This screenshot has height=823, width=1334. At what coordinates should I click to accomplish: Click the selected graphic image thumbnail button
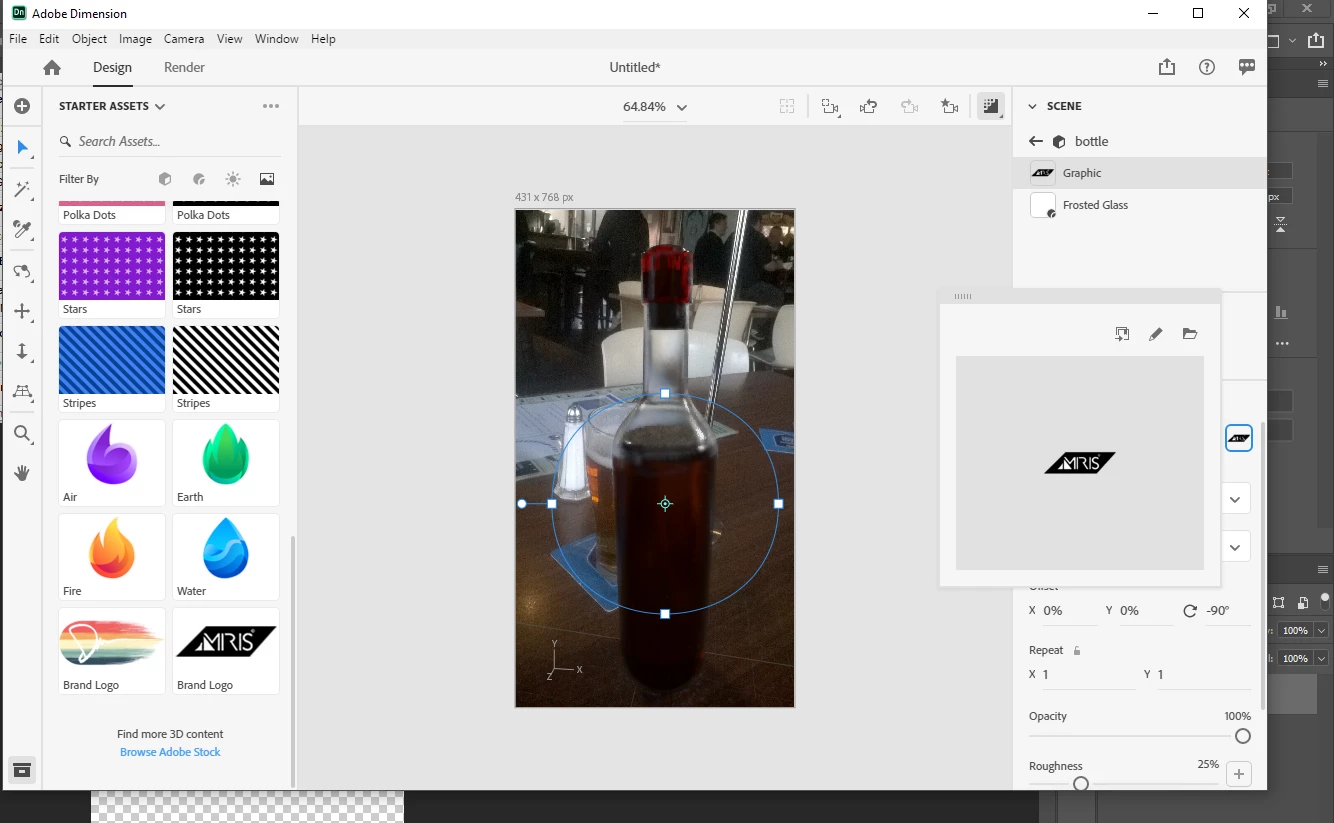click(1239, 437)
